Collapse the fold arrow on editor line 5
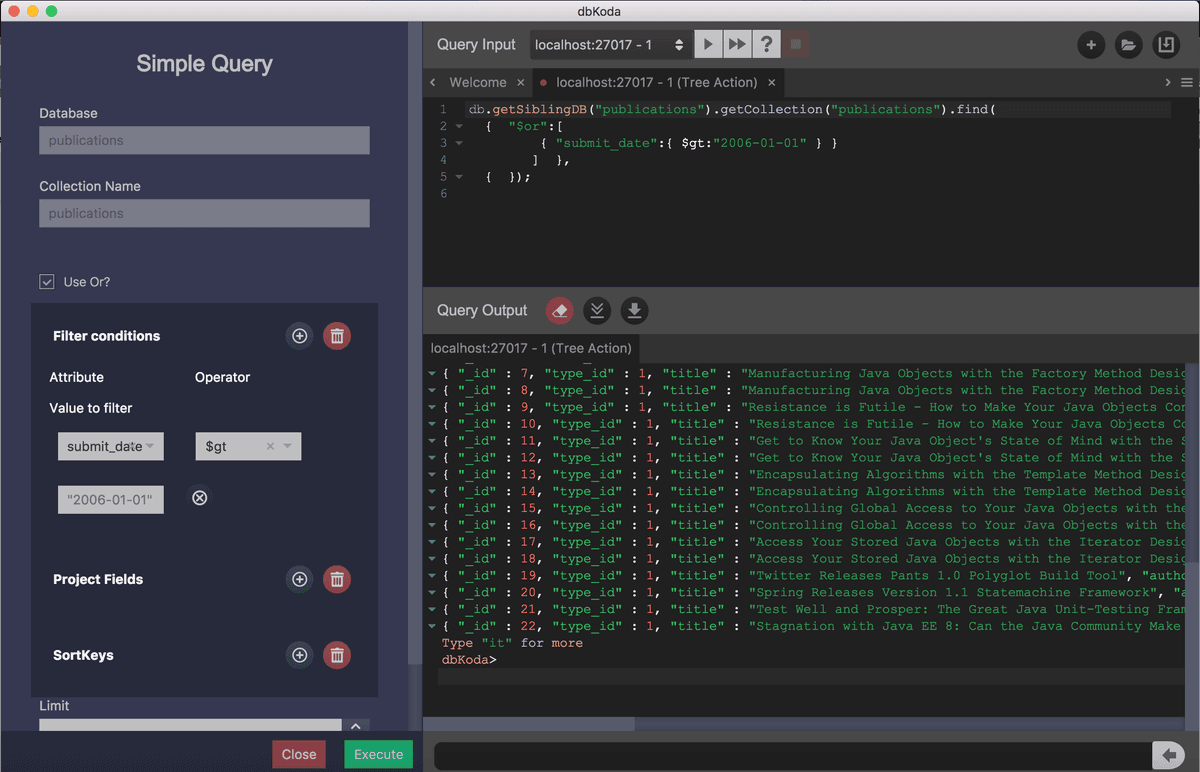The height and width of the screenshot is (772, 1200). (x=459, y=177)
